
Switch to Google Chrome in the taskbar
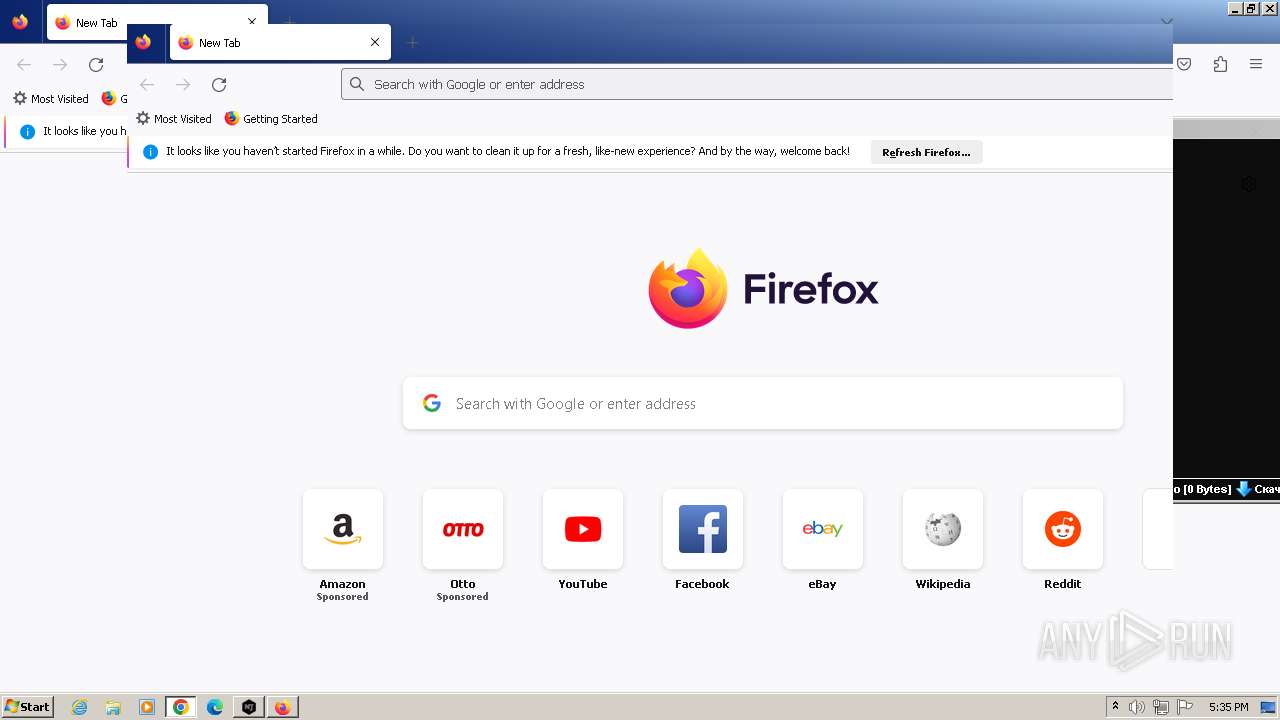[181, 707]
